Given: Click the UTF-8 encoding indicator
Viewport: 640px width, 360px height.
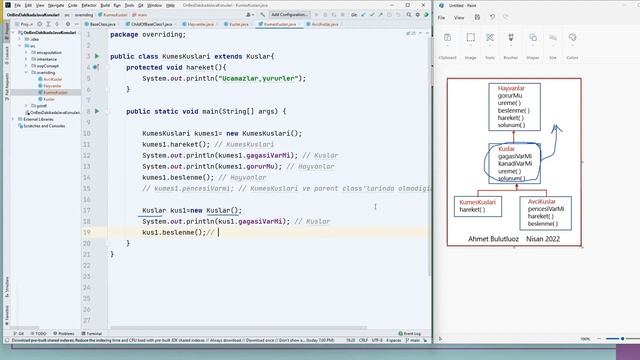Looking at the screenshot, I should pos(377,340).
